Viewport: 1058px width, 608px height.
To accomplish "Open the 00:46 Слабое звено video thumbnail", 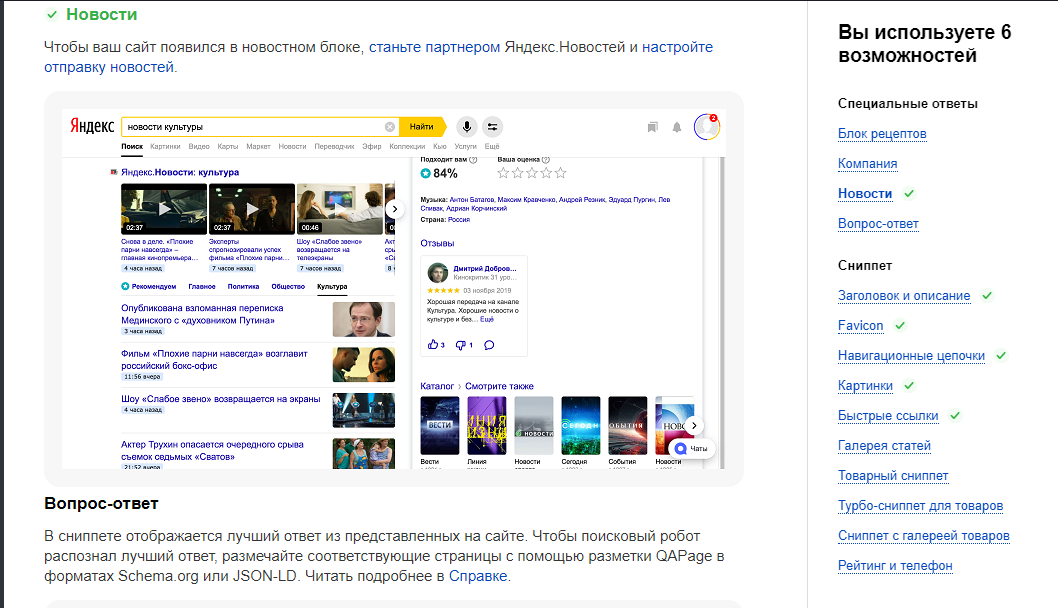I will (339, 209).
